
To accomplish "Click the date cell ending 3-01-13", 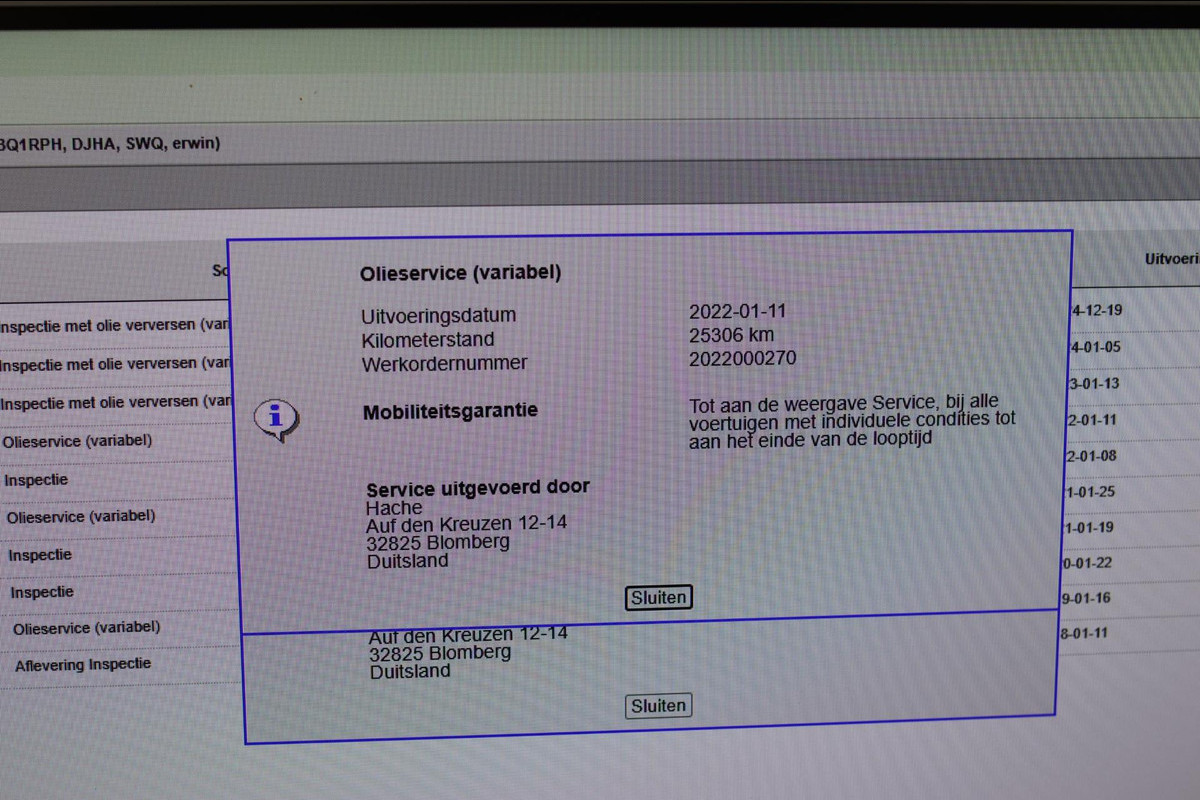I will [1094, 384].
